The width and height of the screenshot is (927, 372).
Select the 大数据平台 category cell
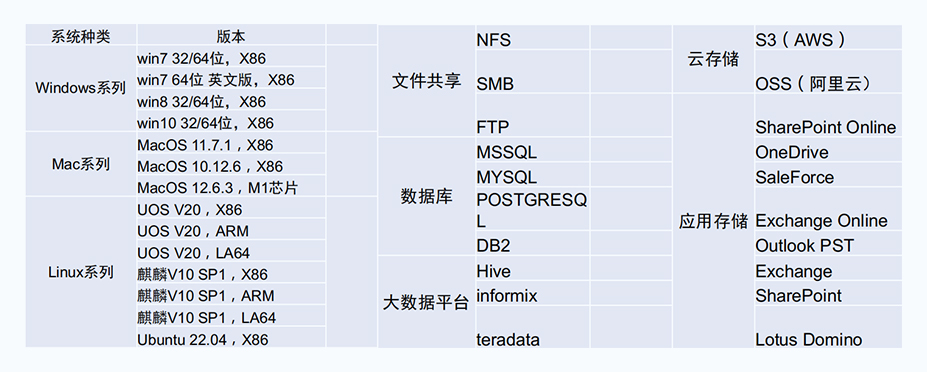(426, 303)
